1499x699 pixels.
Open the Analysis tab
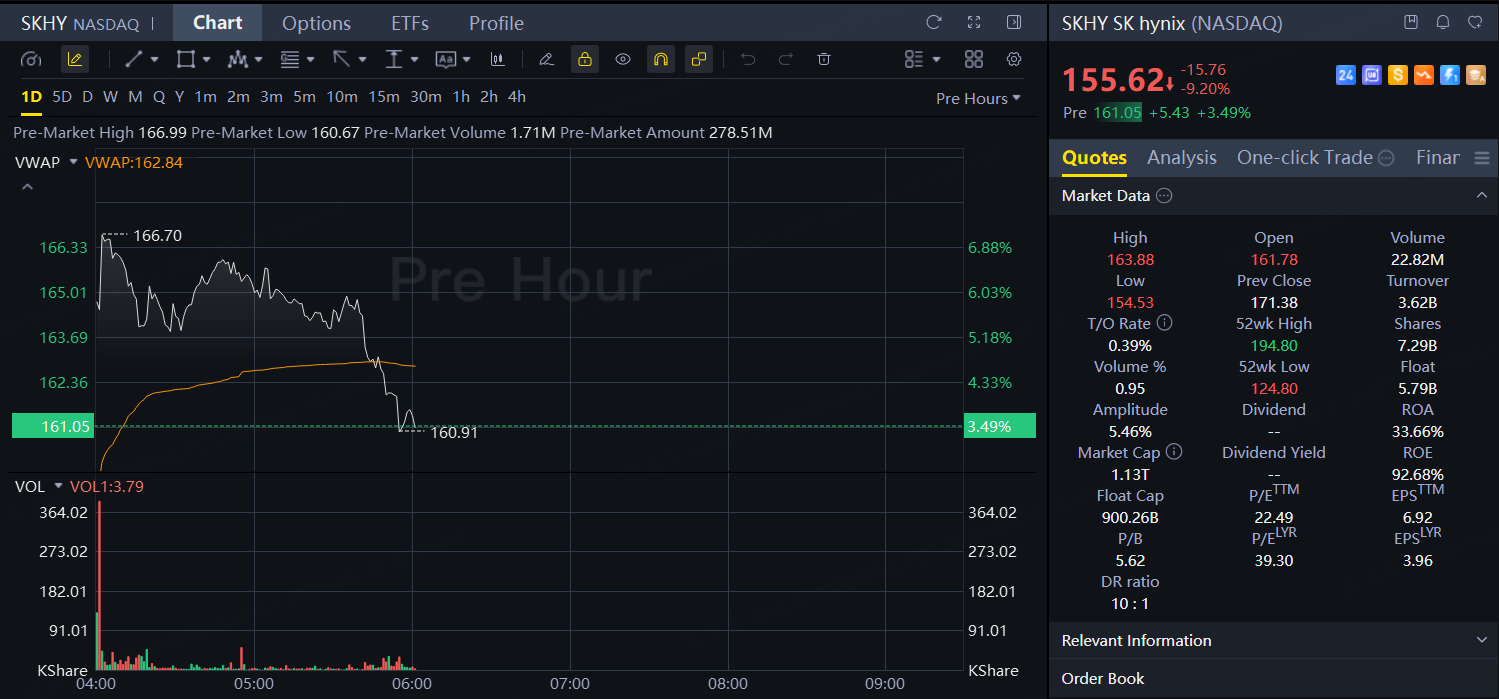coord(1182,157)
